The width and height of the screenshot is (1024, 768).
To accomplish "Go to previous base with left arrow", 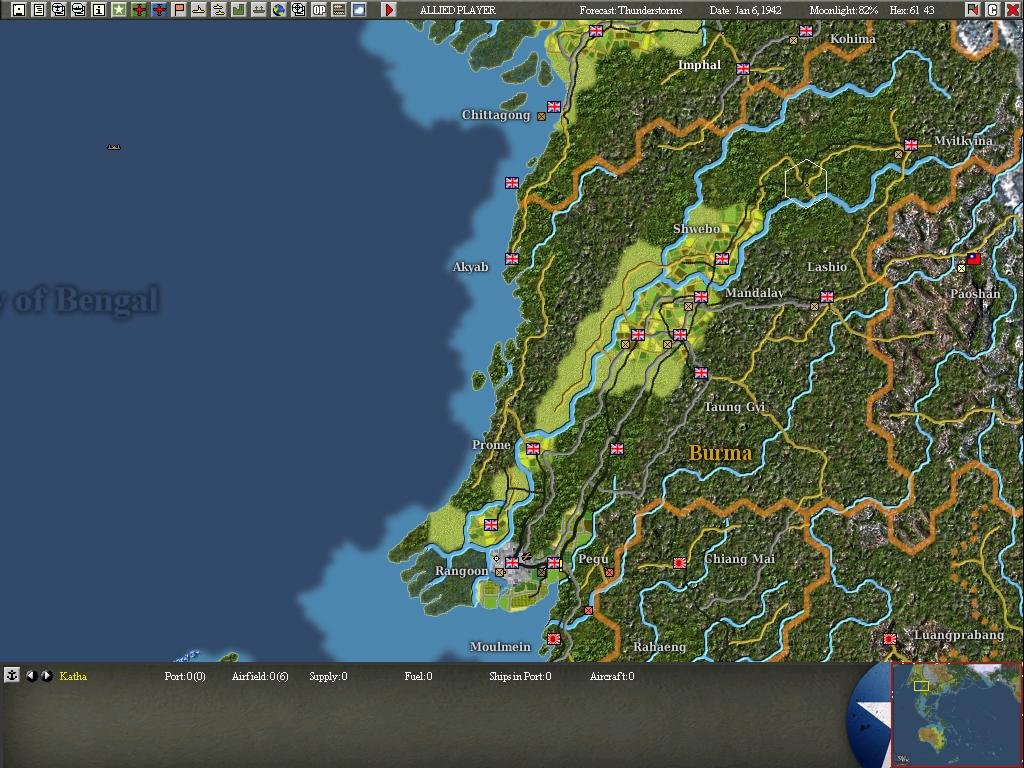I will pos(31,676).
